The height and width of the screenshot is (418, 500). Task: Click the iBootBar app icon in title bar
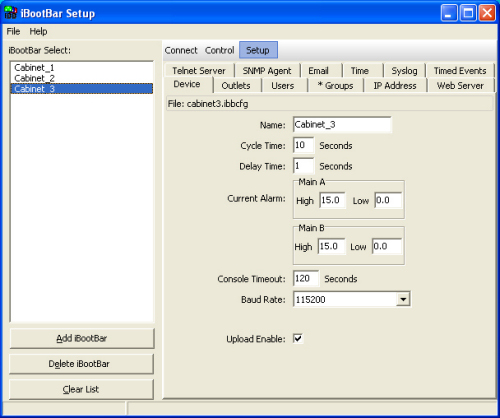[10, 13]
